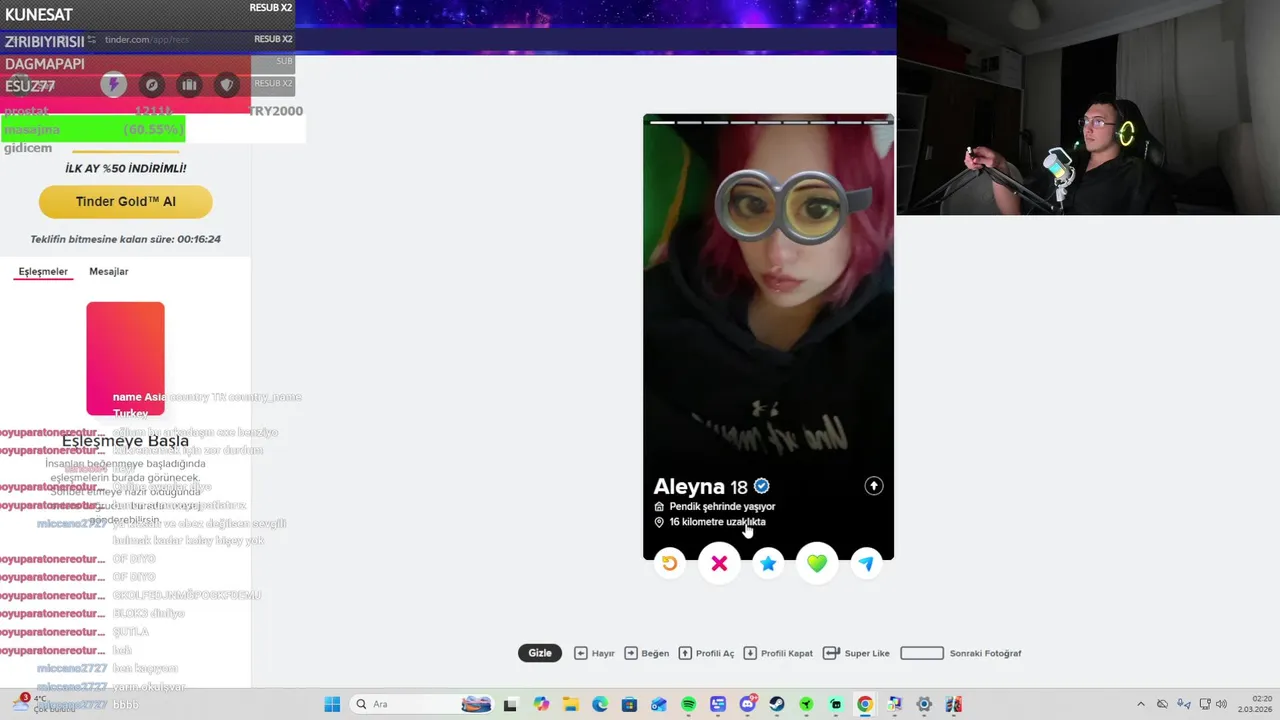
Task: Click the Profili Aç shortcut hint
Action: (x=706, y=653)
